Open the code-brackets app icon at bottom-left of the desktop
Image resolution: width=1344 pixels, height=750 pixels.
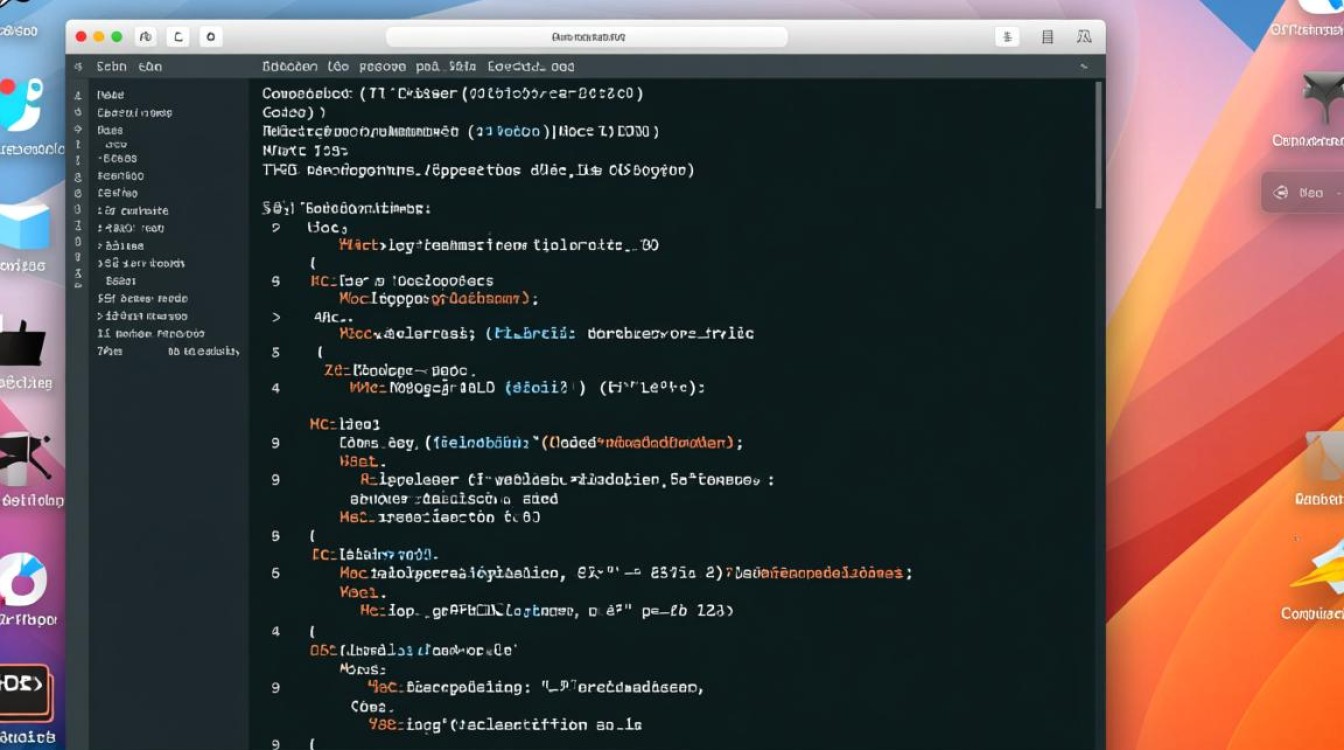point(24,692)
